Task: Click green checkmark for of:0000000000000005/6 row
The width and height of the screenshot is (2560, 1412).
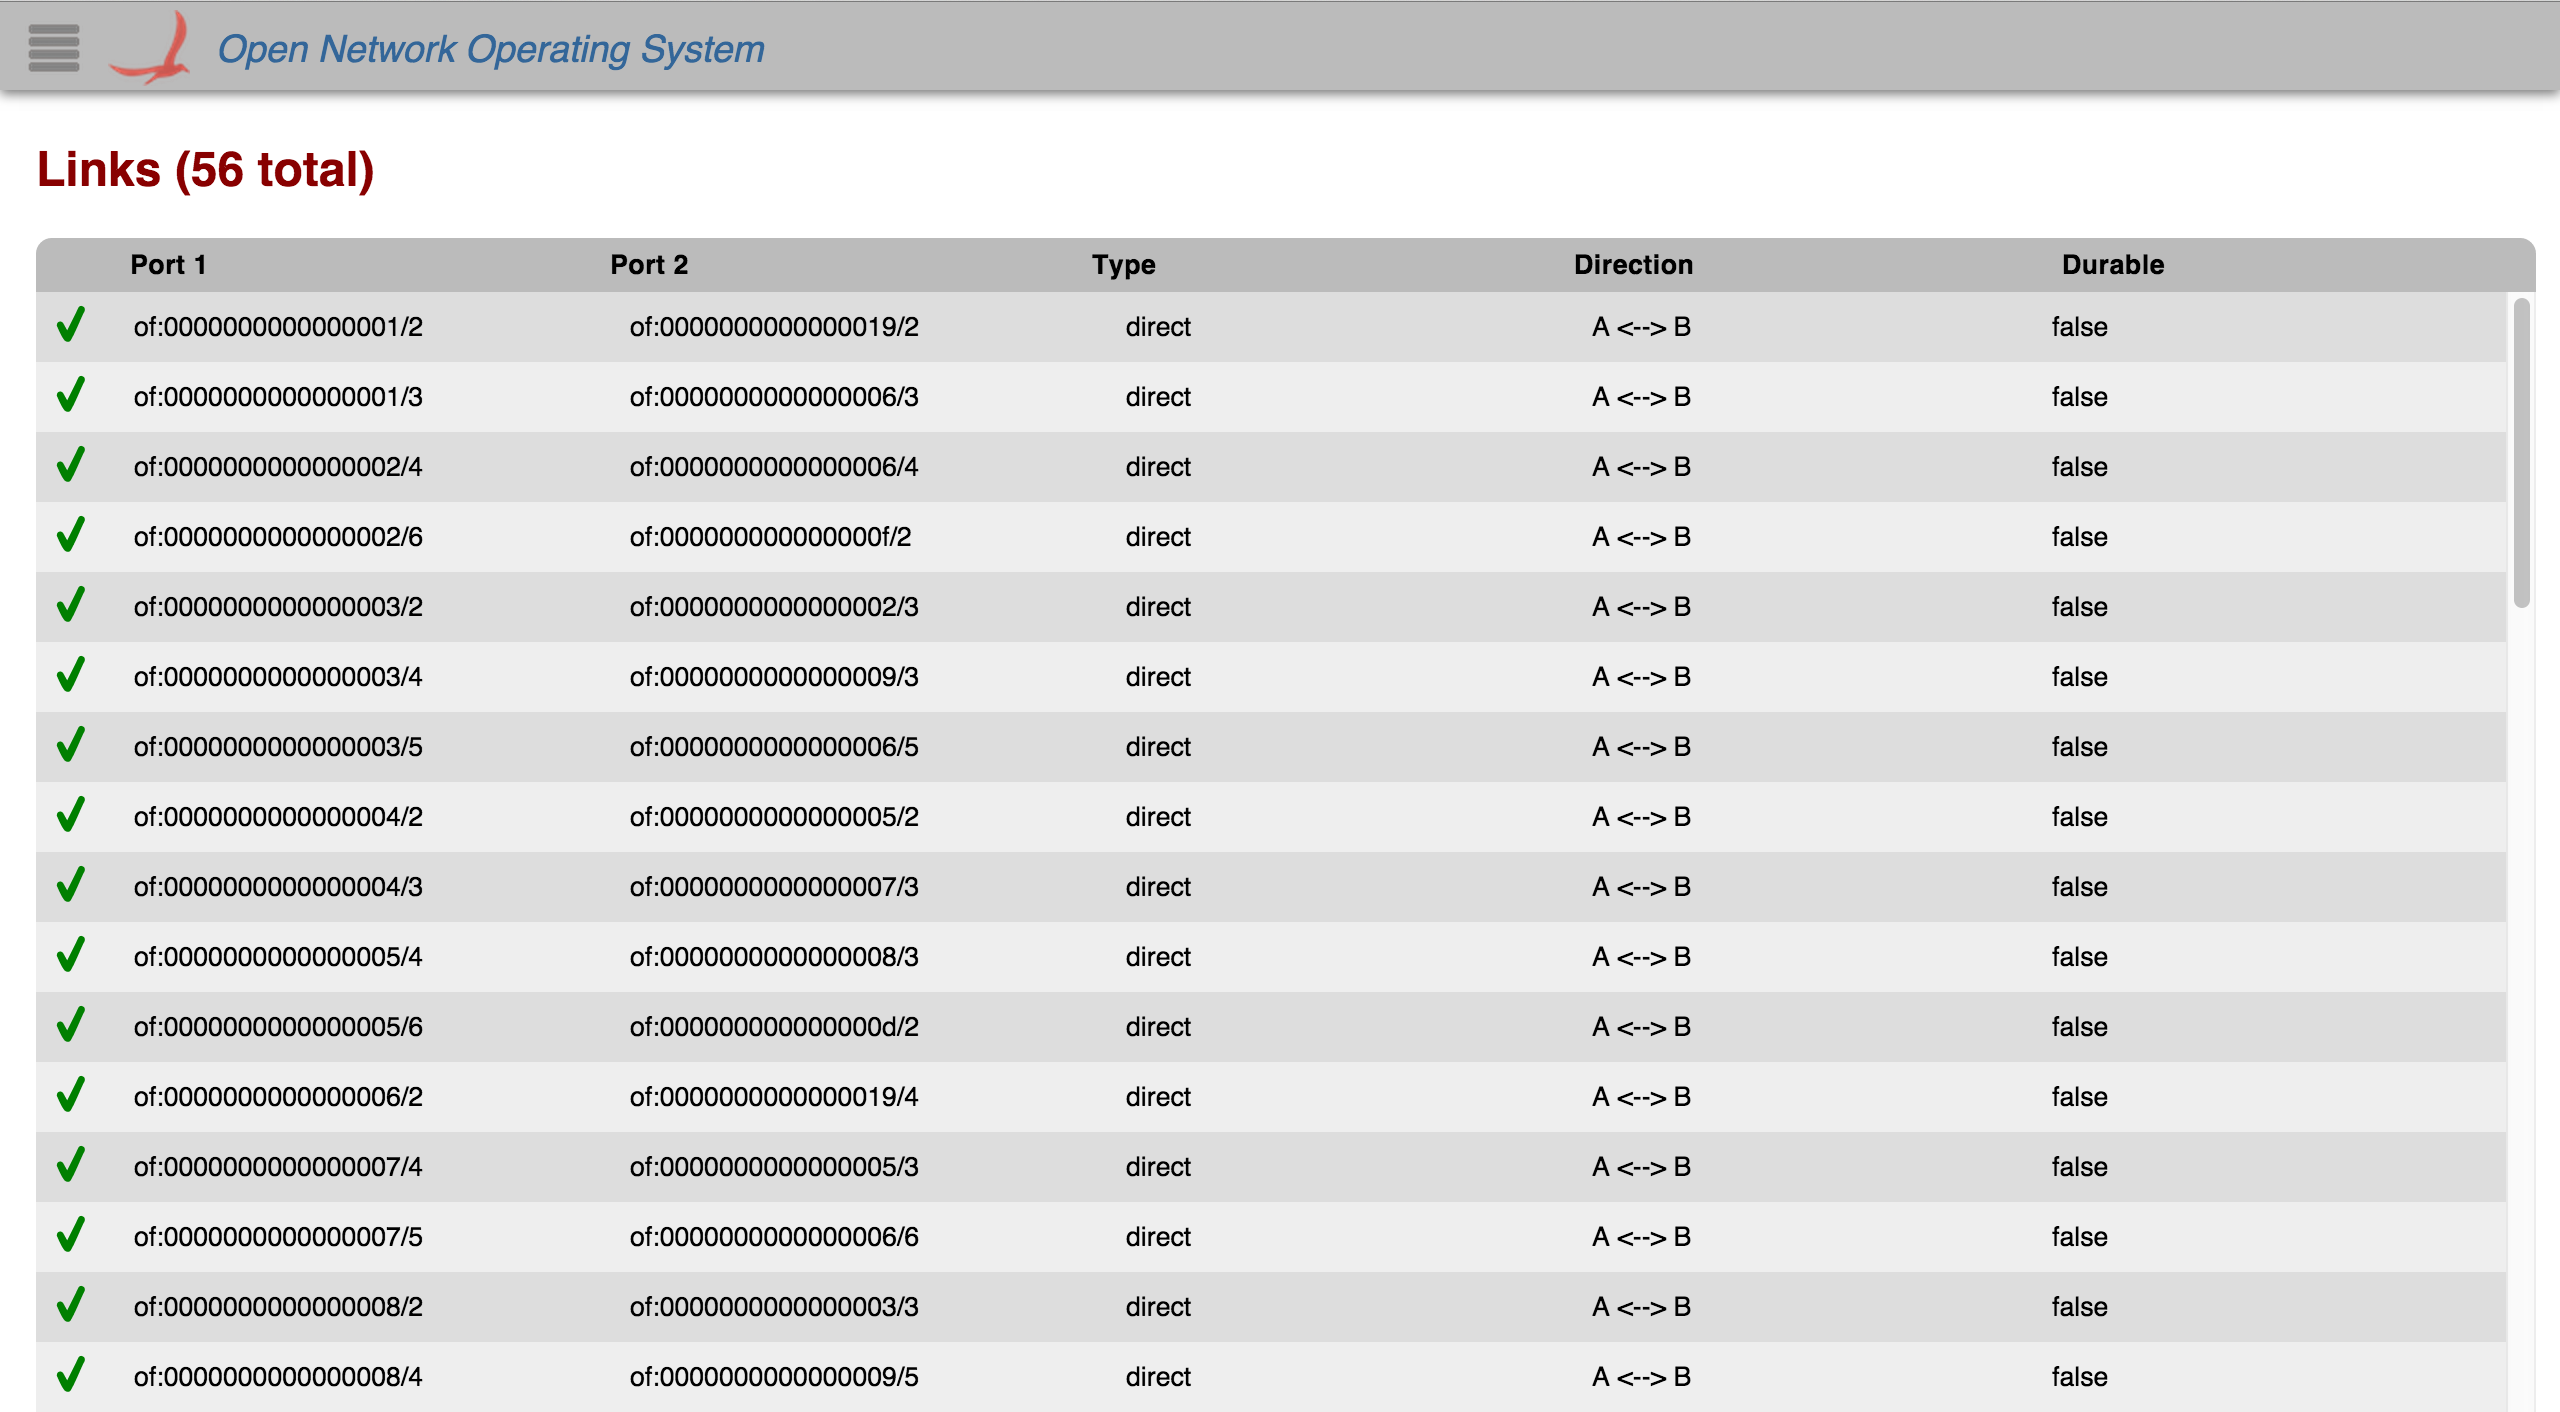Action: 70,1026
